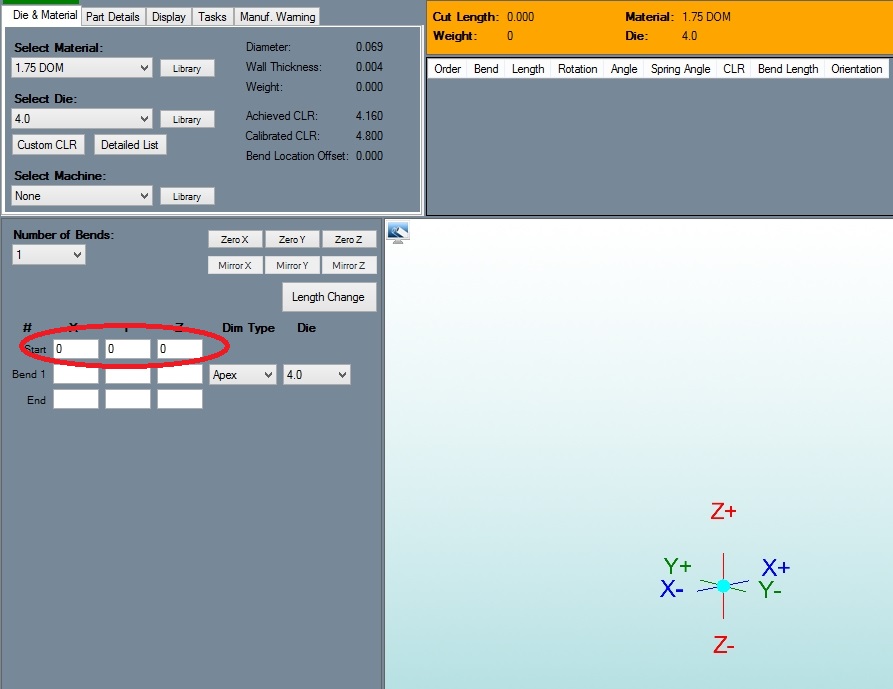Change the Number of Bends dropdown
Image resolution: width=893 pixels, height=689 pixels.
(x=49, y=255)
